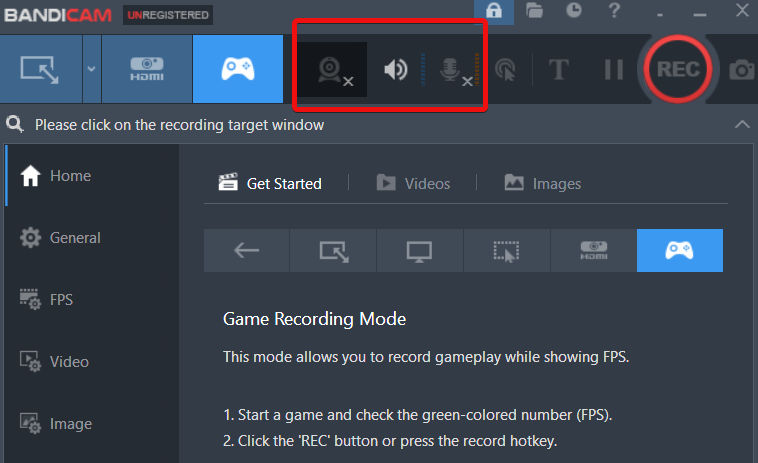Click the pause recording button
The width and height of the screenshot is (758, 463).
[613, 70]
